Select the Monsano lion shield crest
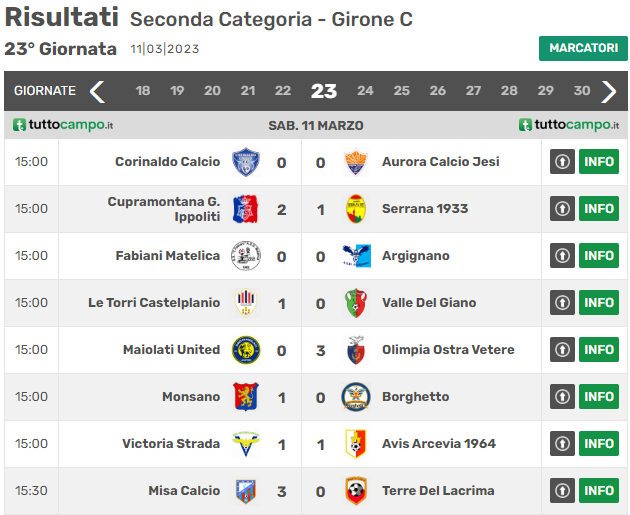Image resolution: width=630 pixels, height=515 pixels. (x=246, y=397)
